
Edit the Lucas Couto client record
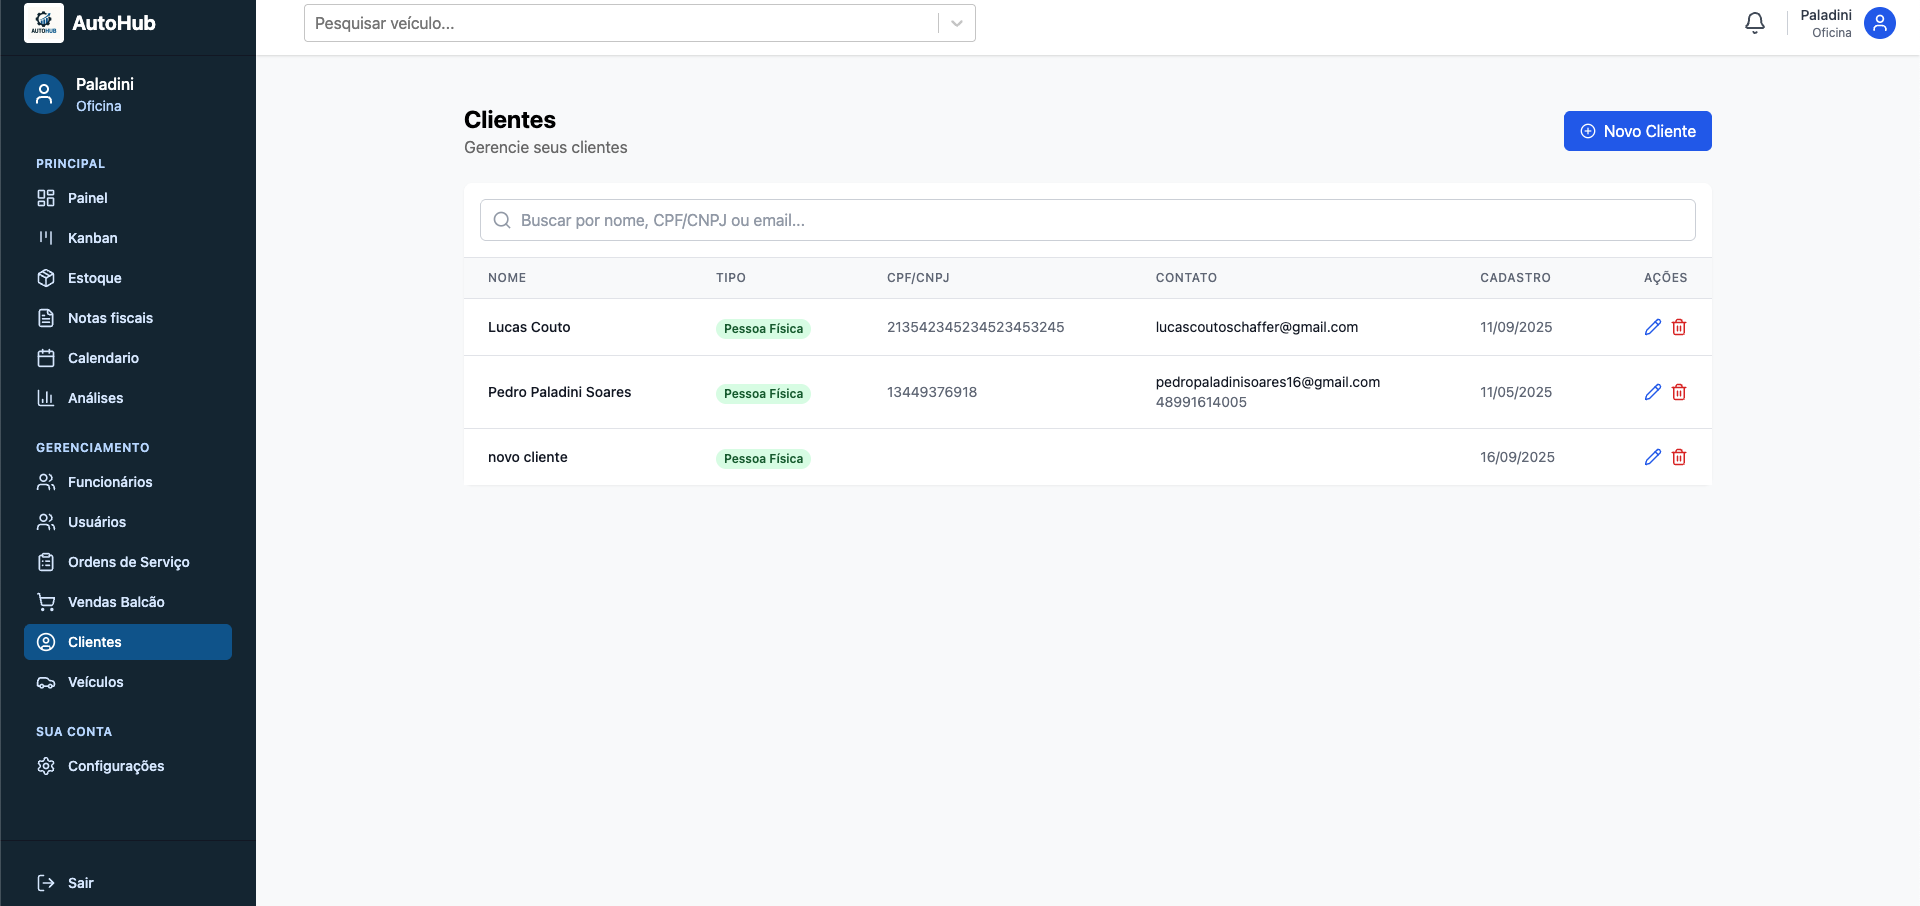pyautogui.click(x=1652, y=327)
